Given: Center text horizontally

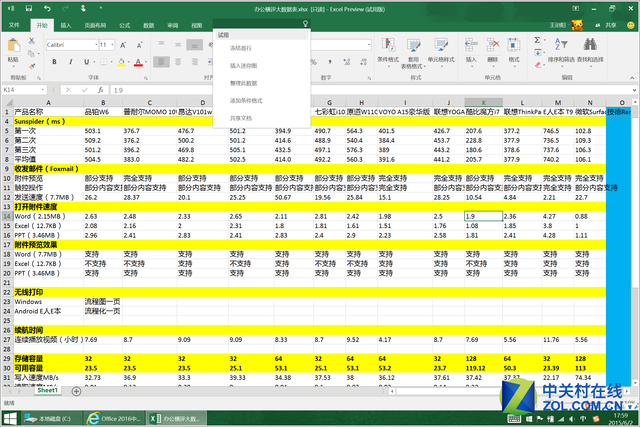Looking at the screenshot, I should (x=178, y=62).
